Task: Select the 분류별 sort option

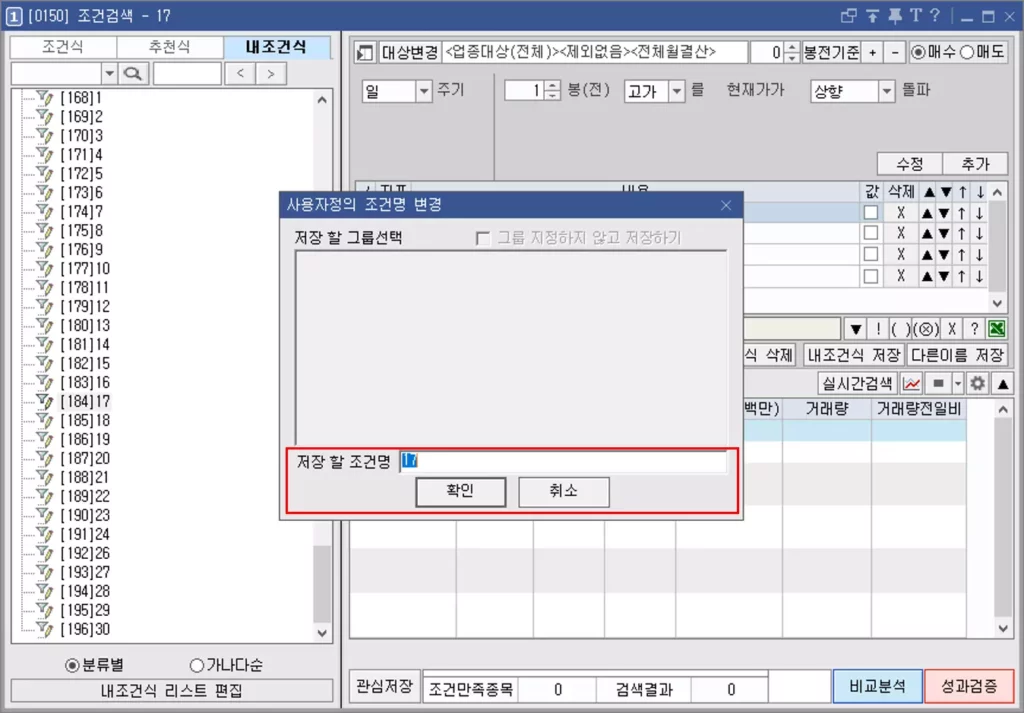Action: (x=72, y=665)
